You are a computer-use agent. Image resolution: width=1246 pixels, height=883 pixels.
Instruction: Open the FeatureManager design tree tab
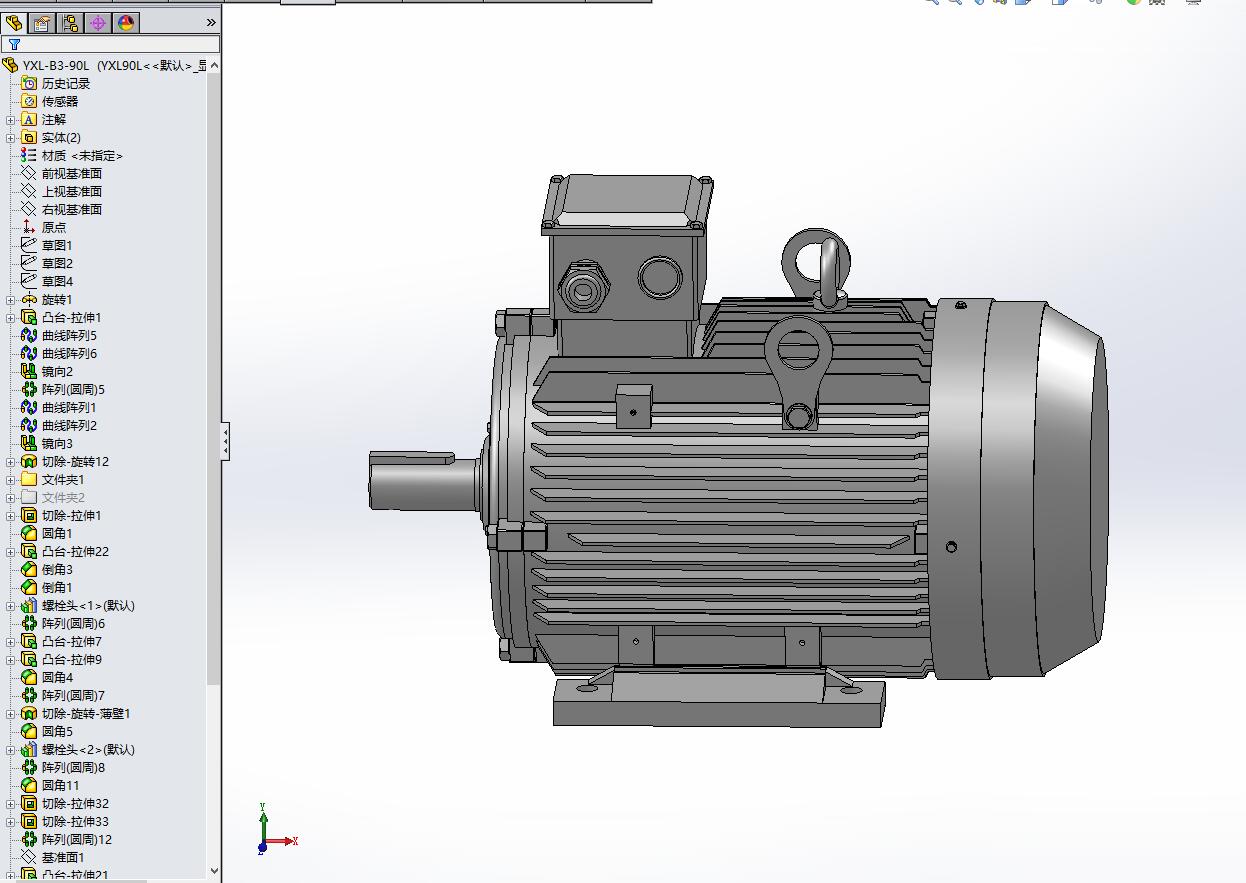(x=14, y=22)
